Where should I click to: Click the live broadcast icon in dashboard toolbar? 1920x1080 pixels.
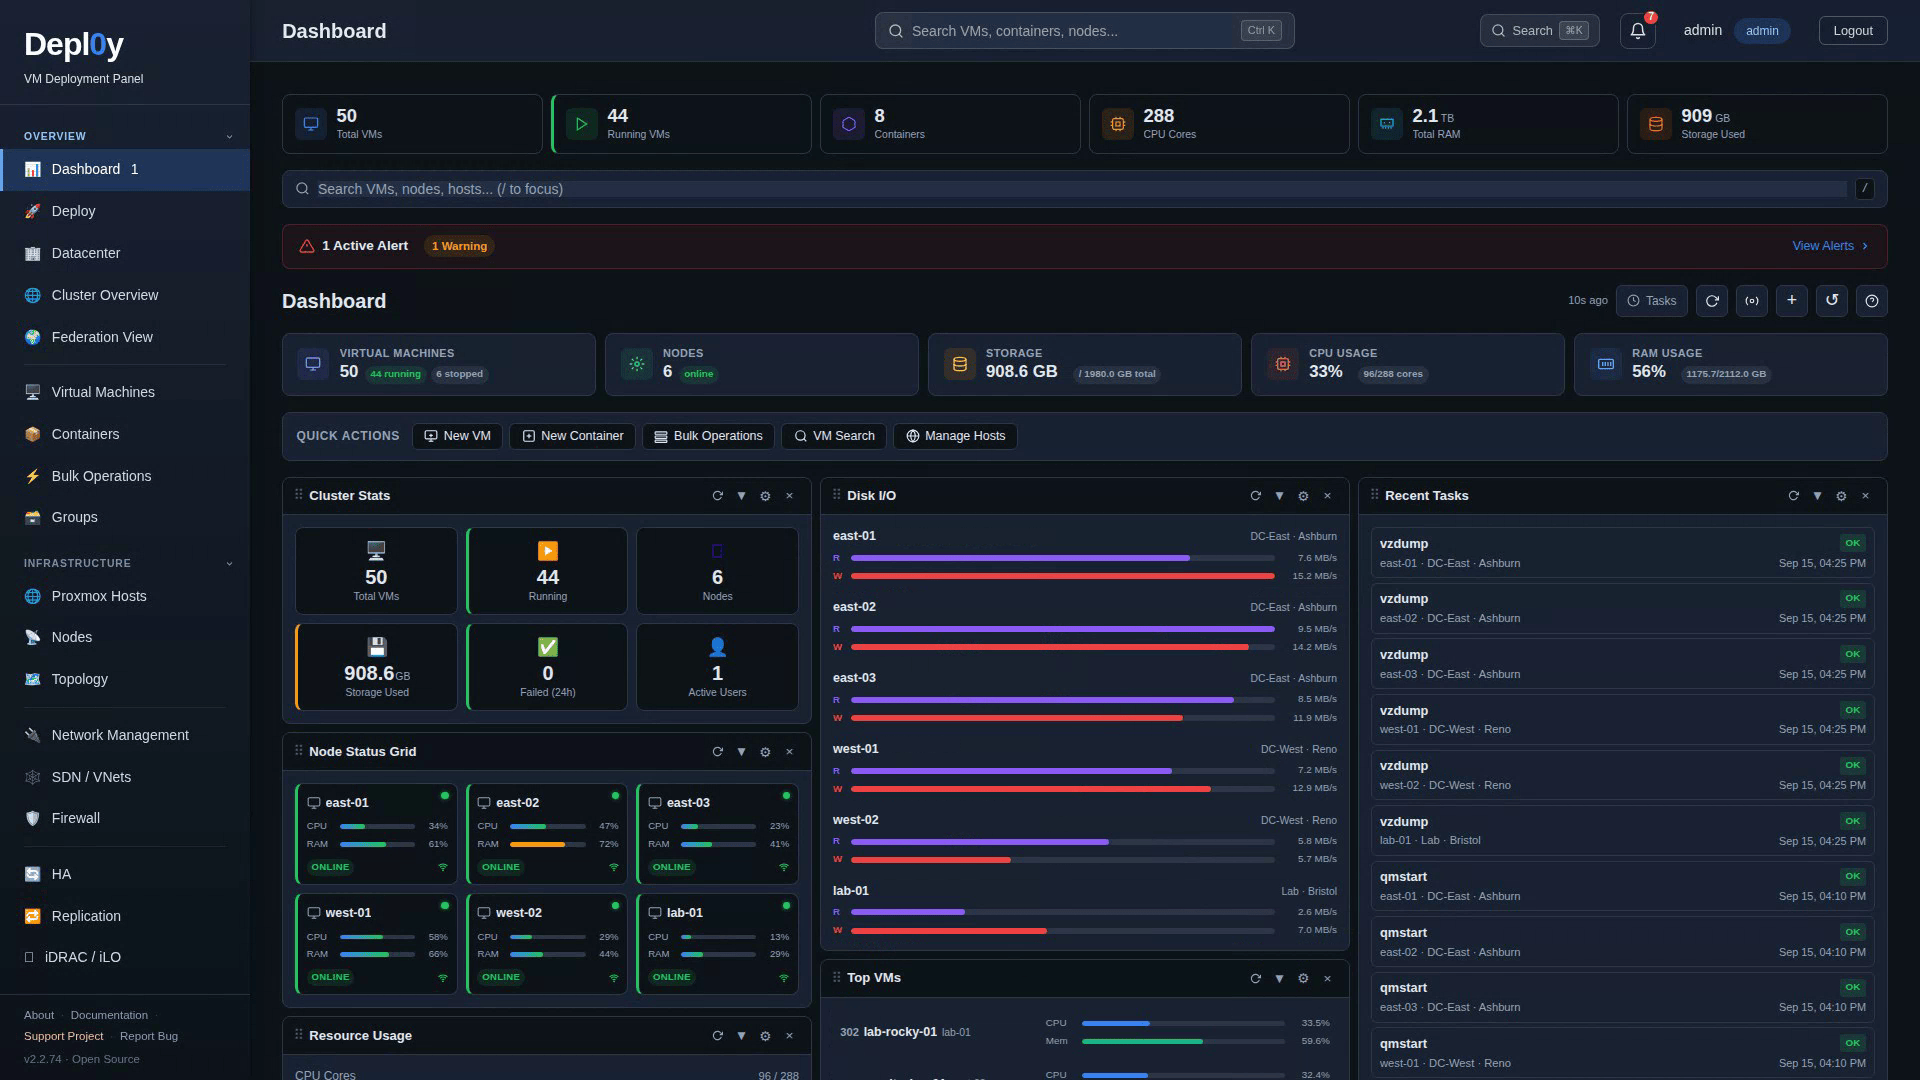[1752, 301]
